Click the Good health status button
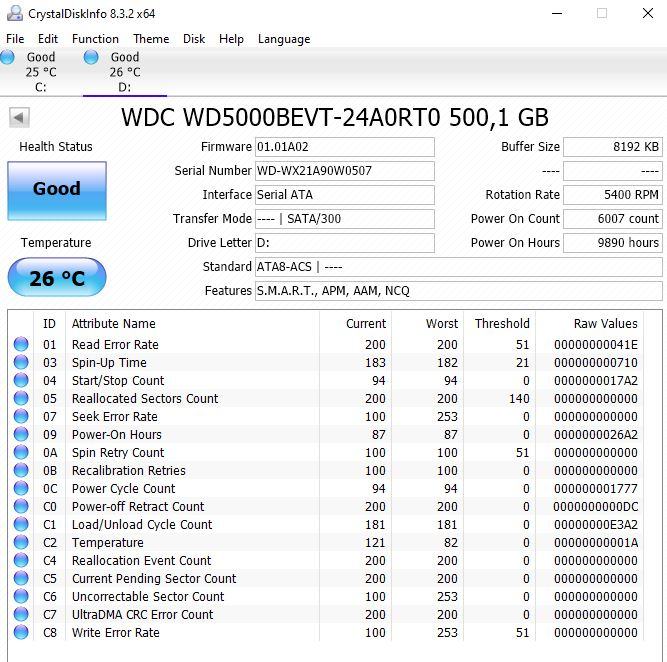Screen dimensions: 667x662 (x=56, y=189)
